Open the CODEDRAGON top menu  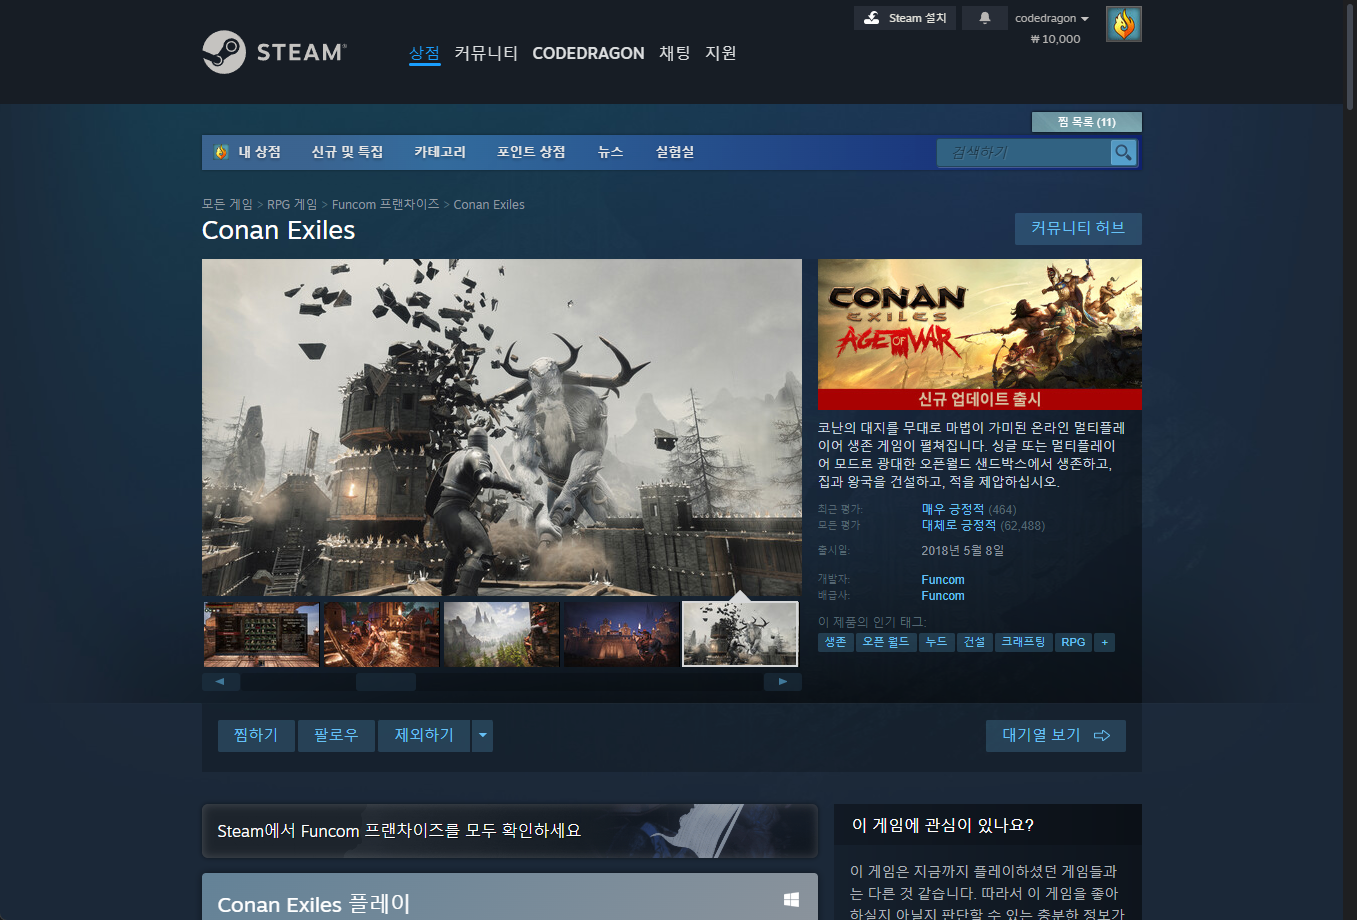point(588,53)
